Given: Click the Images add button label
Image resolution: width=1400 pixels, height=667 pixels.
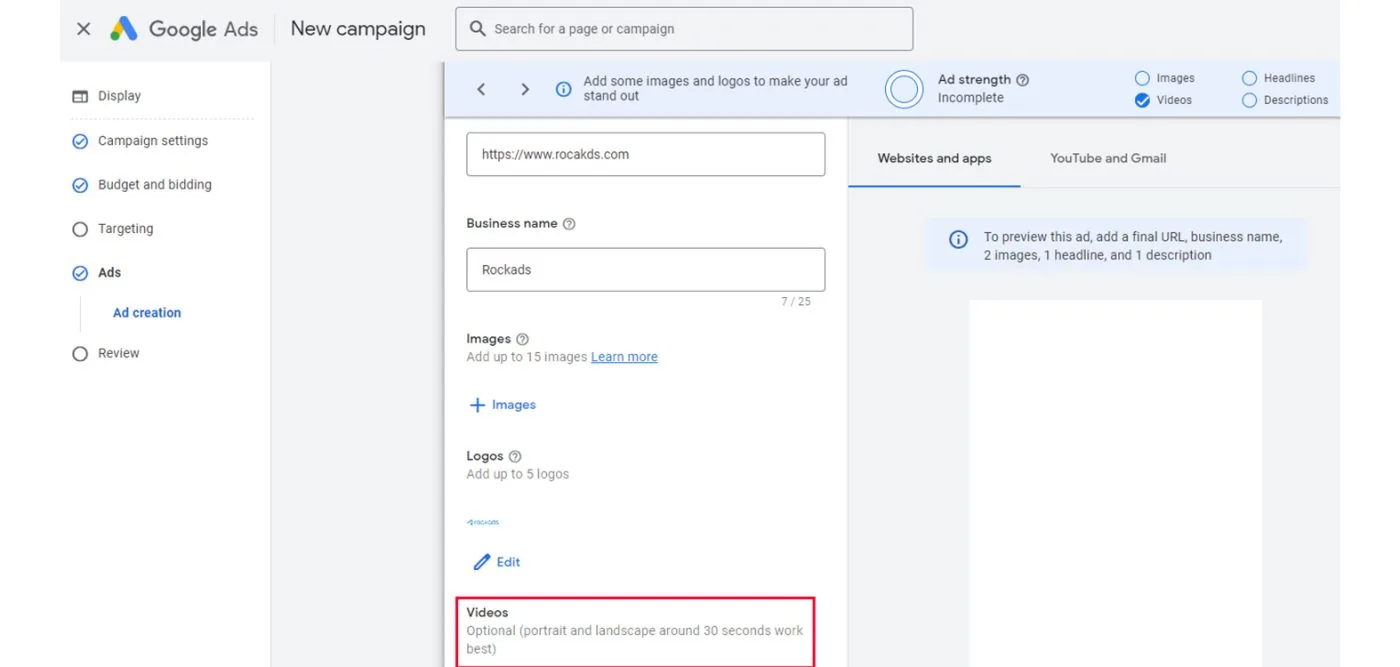Looking at the screenshot, I should (514, 405).
